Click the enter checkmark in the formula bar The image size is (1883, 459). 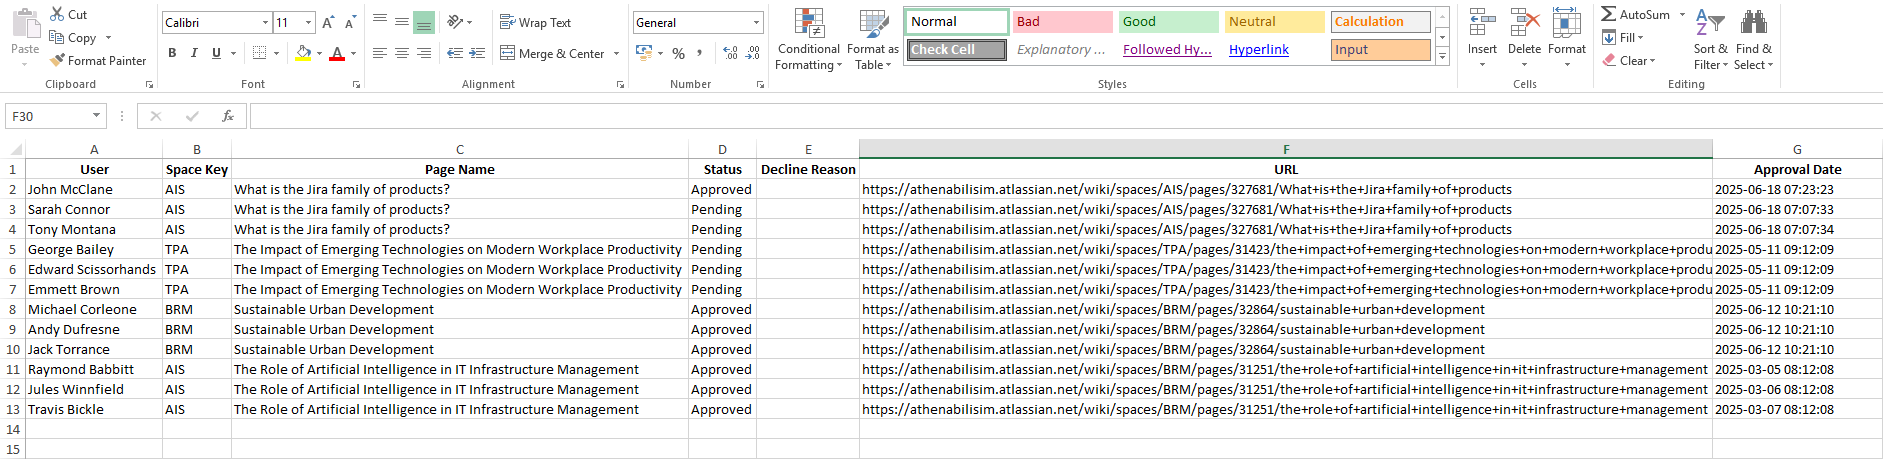[x=192, y=116]
